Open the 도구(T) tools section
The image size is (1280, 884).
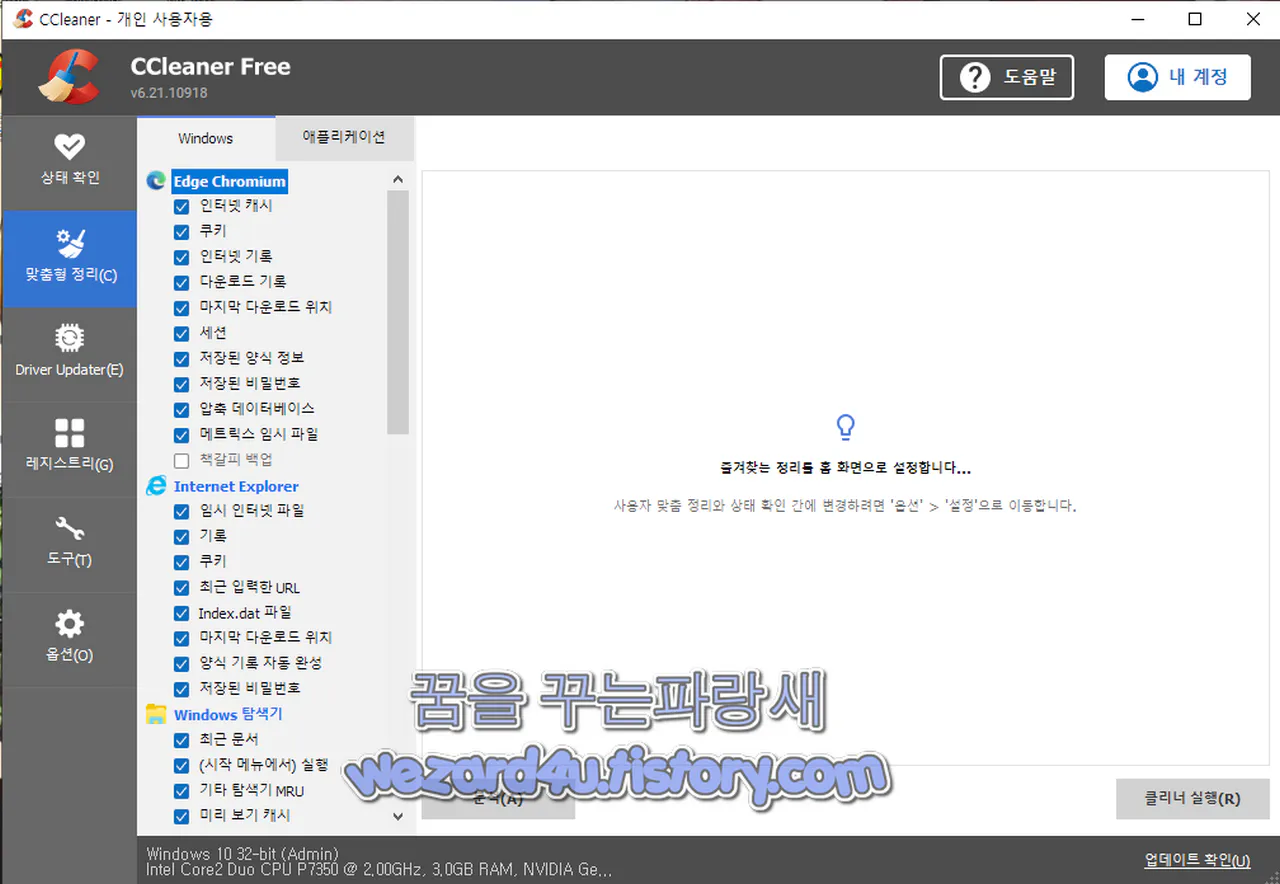69,544
